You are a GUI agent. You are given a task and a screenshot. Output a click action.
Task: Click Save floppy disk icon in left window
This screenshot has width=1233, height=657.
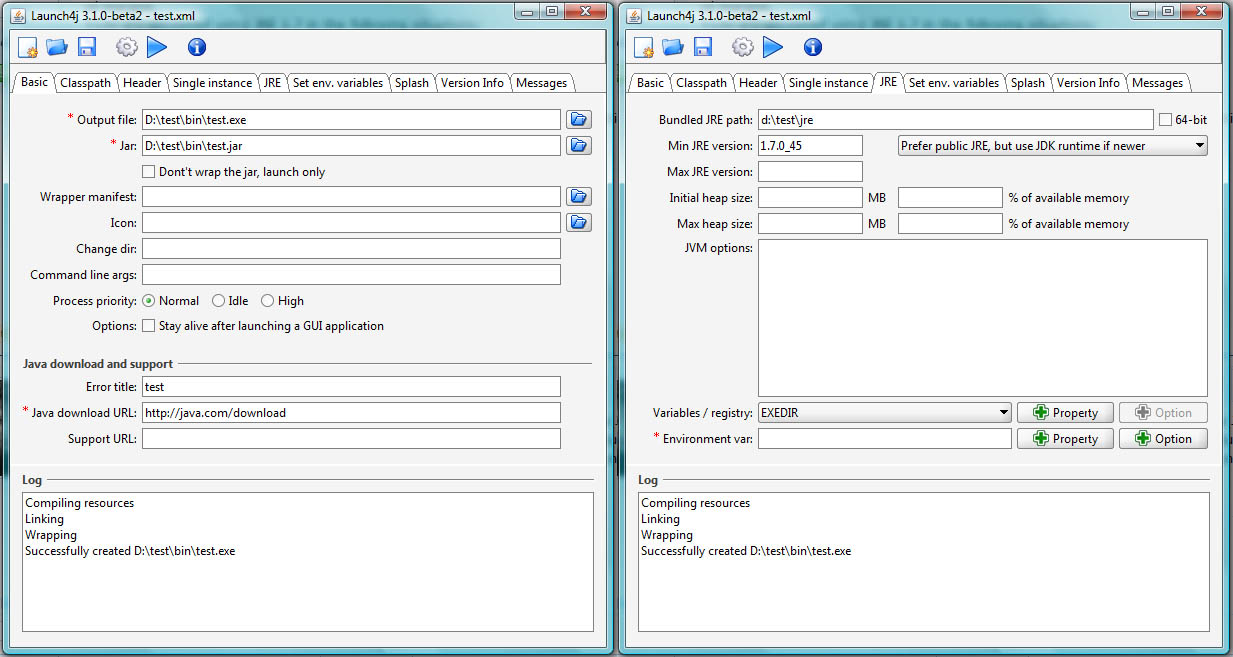(86, 47)
